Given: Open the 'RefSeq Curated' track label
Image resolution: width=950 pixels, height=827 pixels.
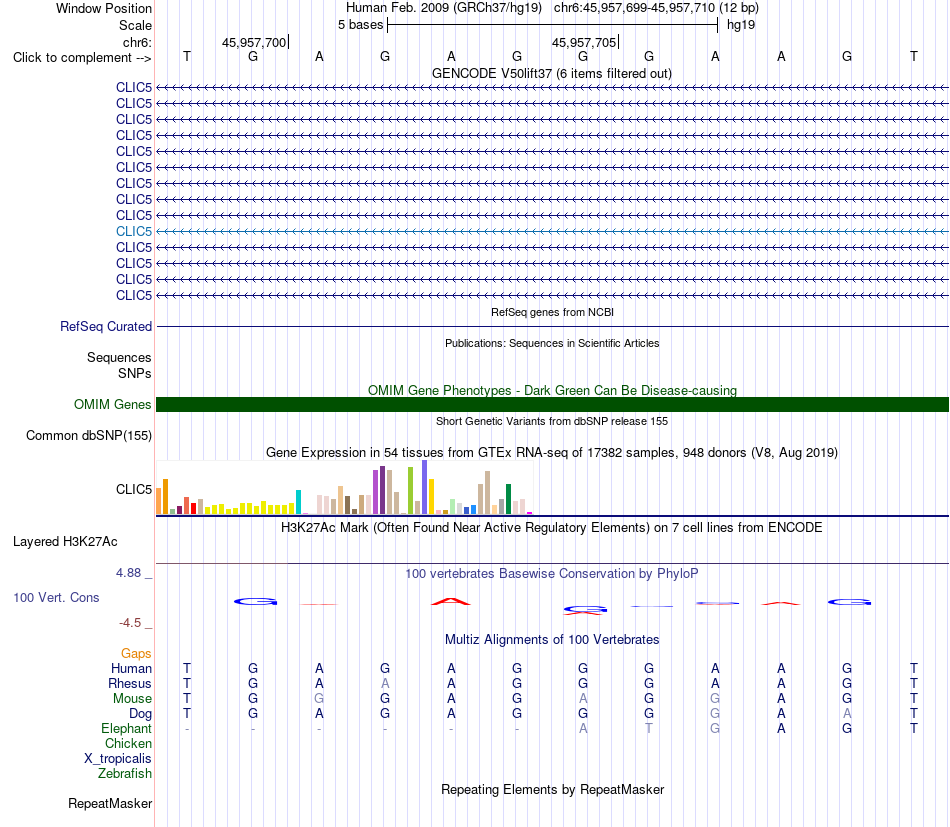Looking at the screenshot, I should [106, 327].
